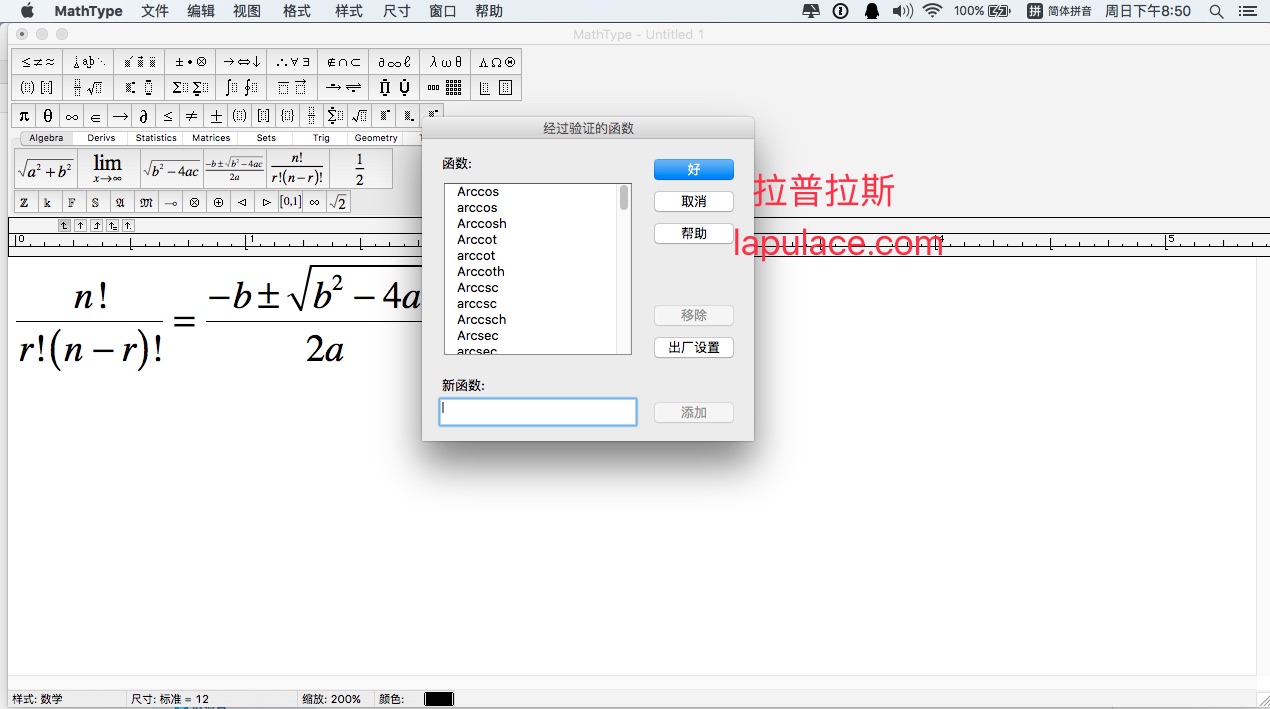The image size is (1270, 709).
Task: Click the n!/r!(n-r)! combination formula tile
Action: 298,168
